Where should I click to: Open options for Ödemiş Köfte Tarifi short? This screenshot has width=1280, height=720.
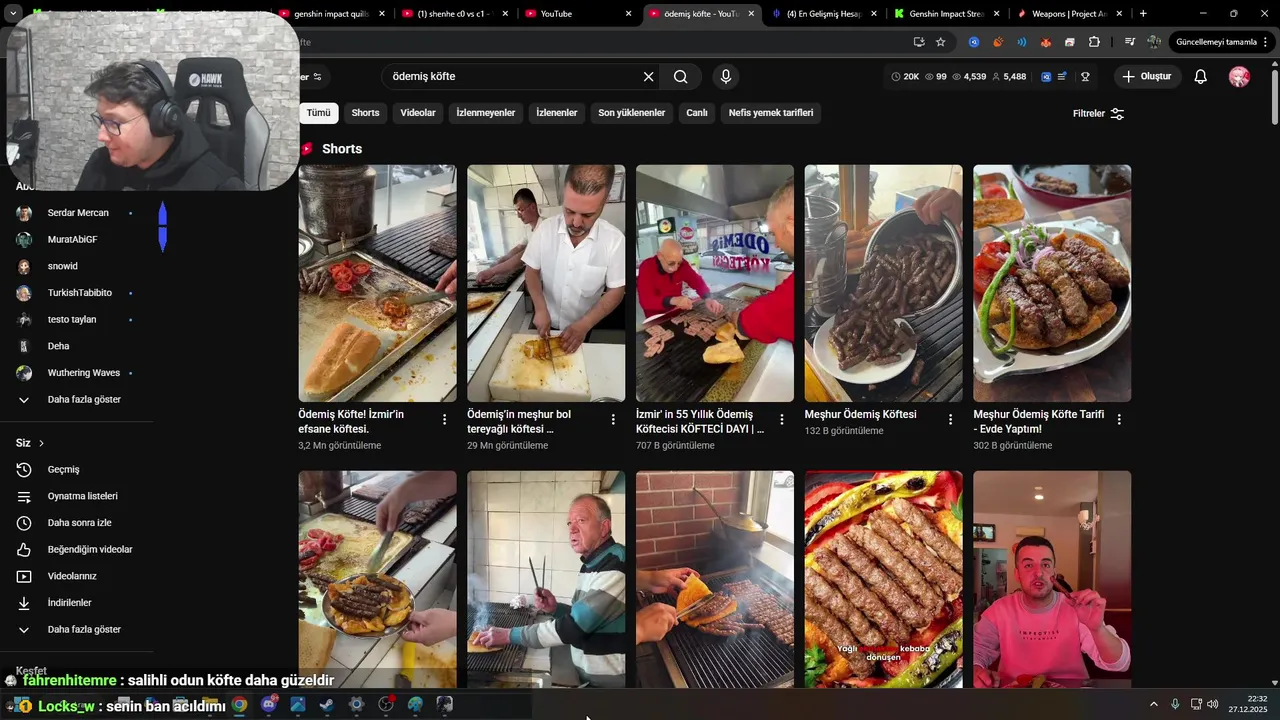coord(1119,420)
